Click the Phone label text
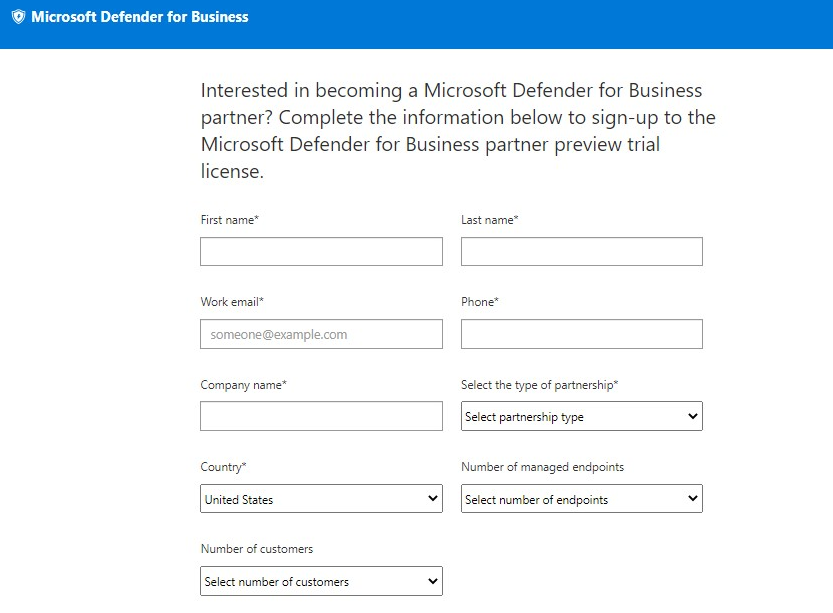The width and height of the screenshot is (833, 613). 480,302
